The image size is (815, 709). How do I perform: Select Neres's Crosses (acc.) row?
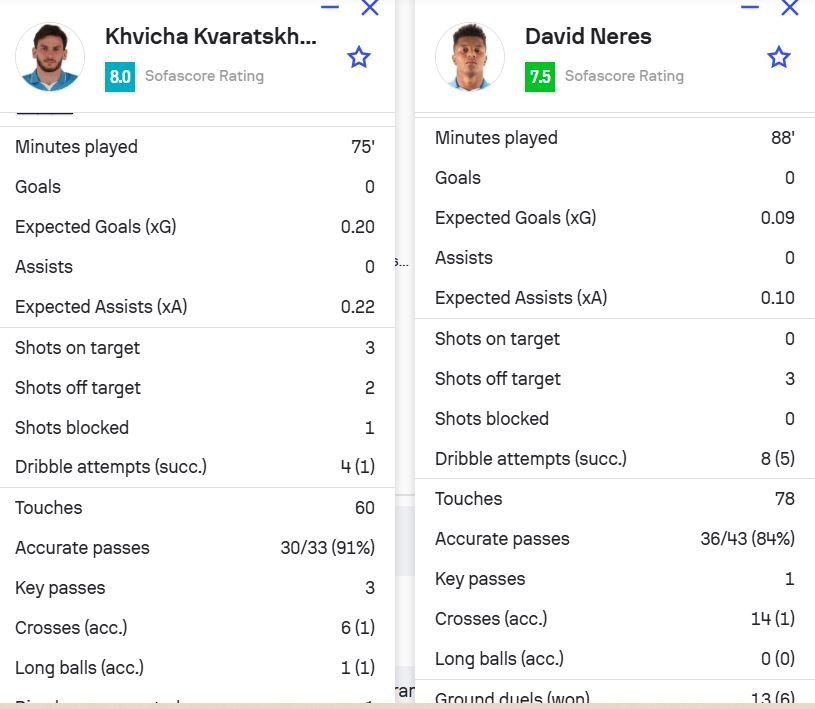tap(614, 619)
